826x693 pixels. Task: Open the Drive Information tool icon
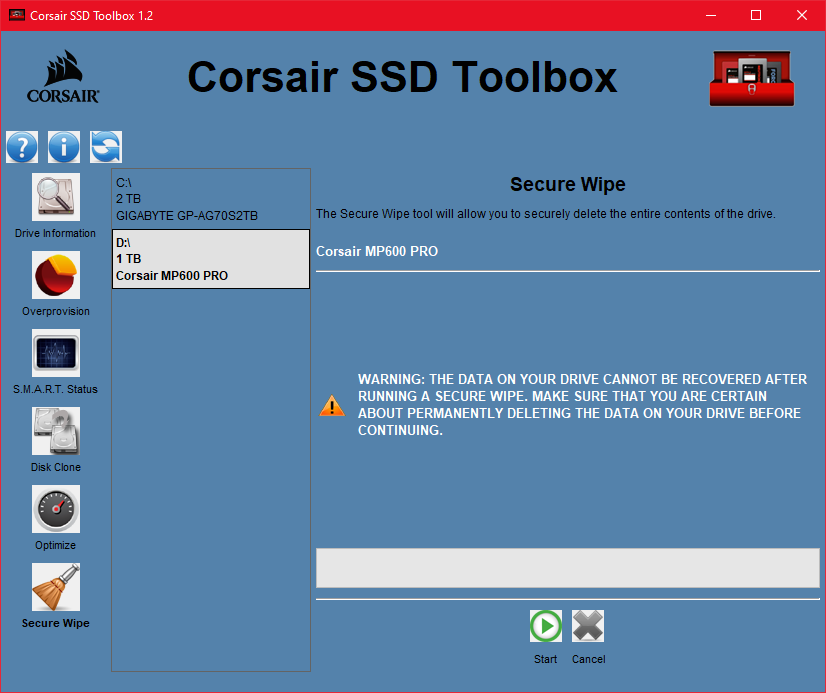click(x=56, y=197)
